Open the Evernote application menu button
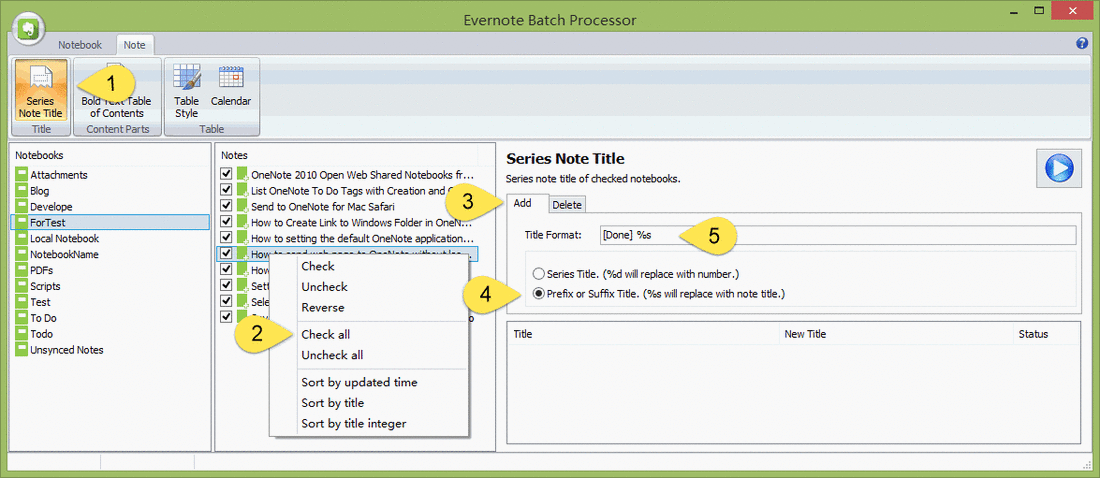This screenshot has width=1100, height=478. pyautogui.click(x=28, y=29)
